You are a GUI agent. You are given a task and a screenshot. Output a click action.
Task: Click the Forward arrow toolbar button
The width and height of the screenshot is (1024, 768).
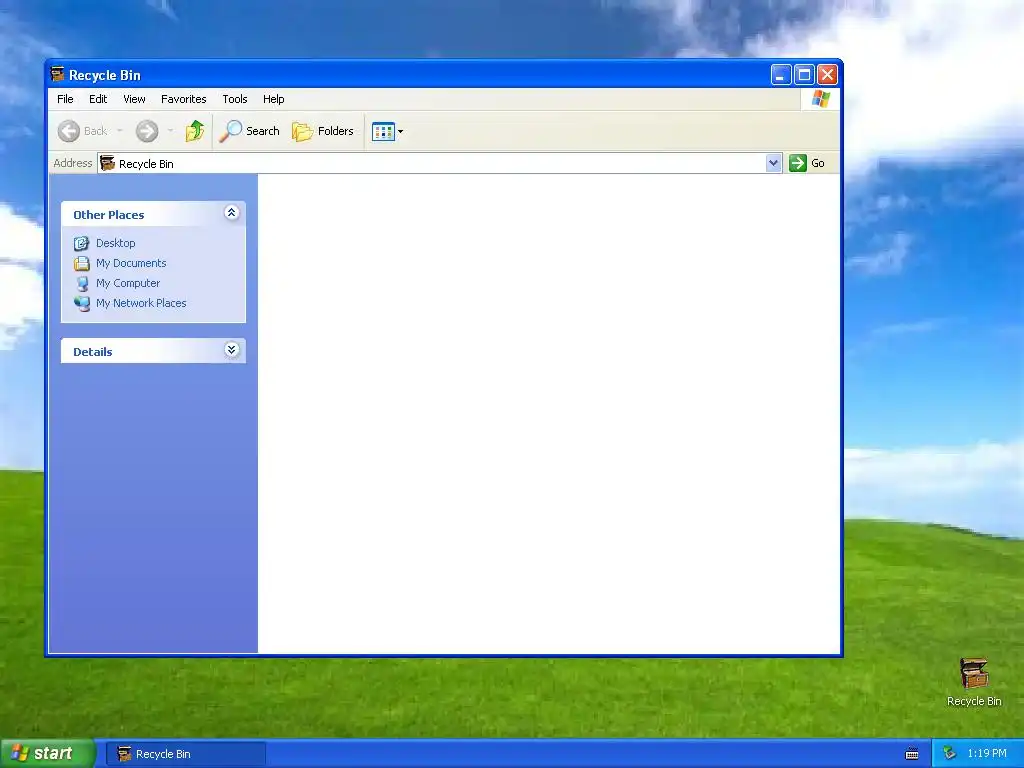pos(147,131)
